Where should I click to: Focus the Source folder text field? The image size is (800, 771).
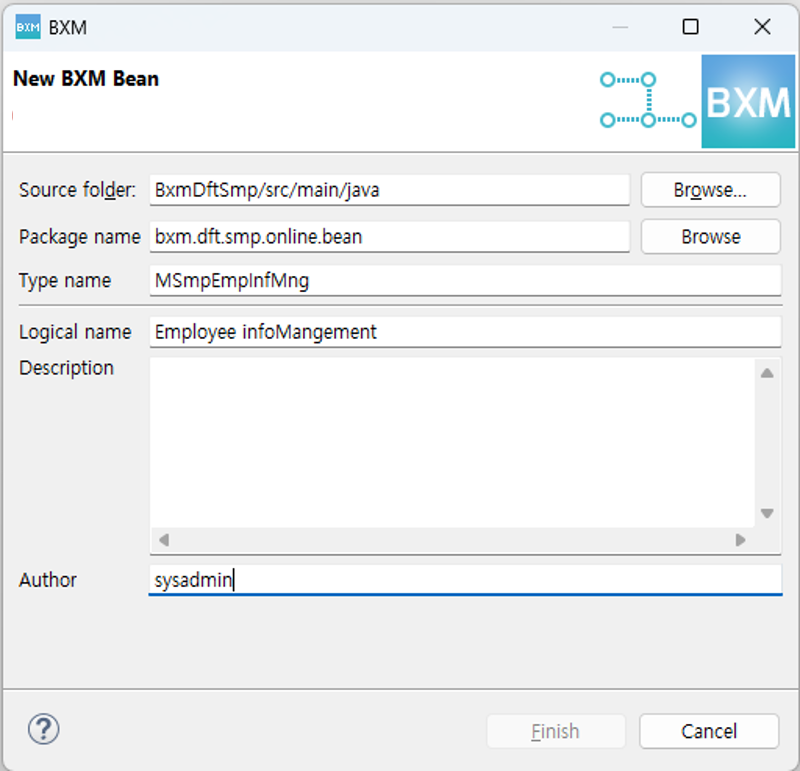(x=389, y=190)
